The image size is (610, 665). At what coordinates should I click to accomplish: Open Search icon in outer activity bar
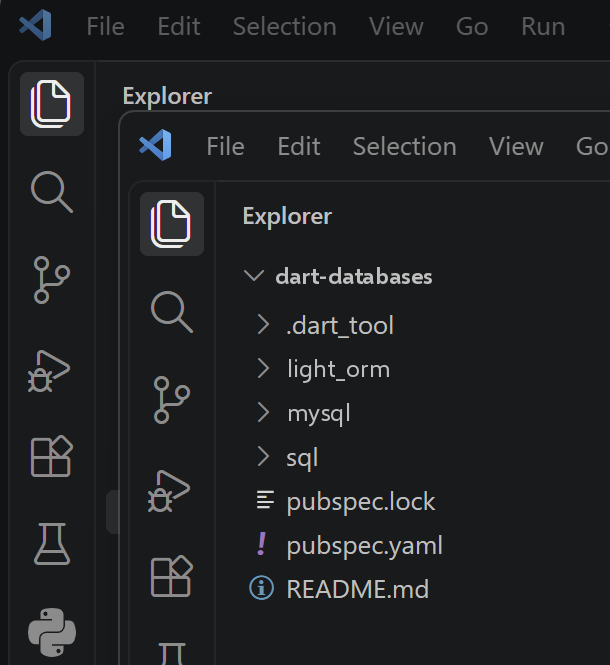coord(52,192)
